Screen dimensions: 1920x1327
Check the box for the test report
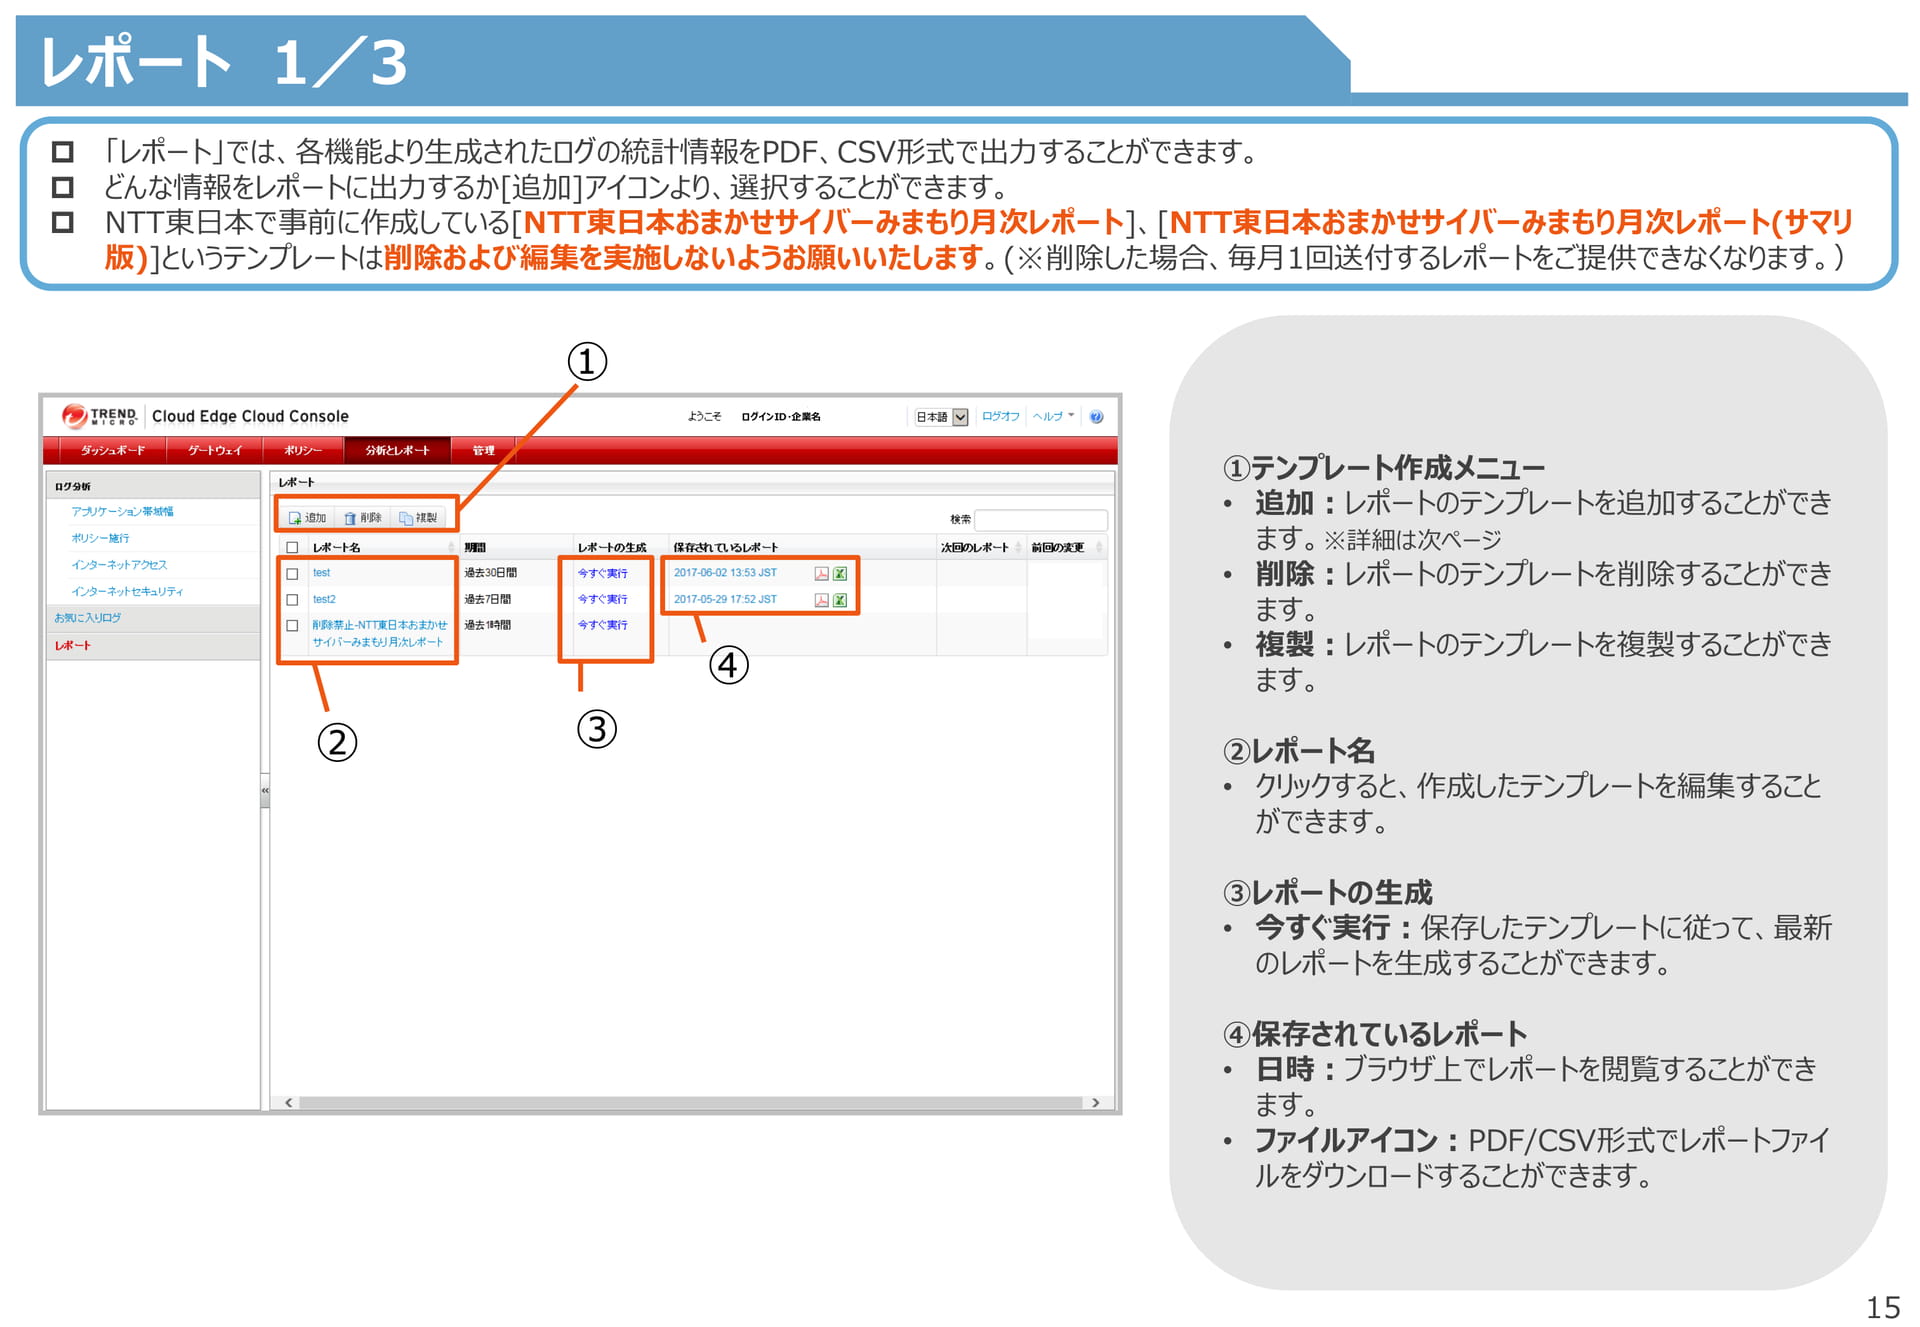pyautogui.click(x=292, y=574)
